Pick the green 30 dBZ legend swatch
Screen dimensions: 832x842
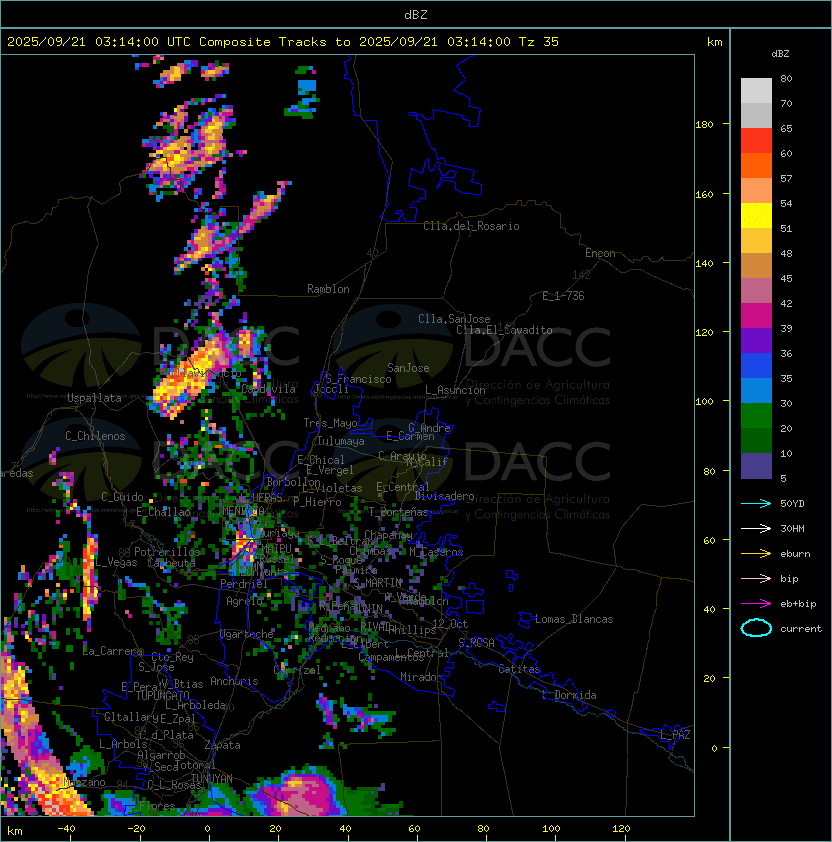click(756, 415)
